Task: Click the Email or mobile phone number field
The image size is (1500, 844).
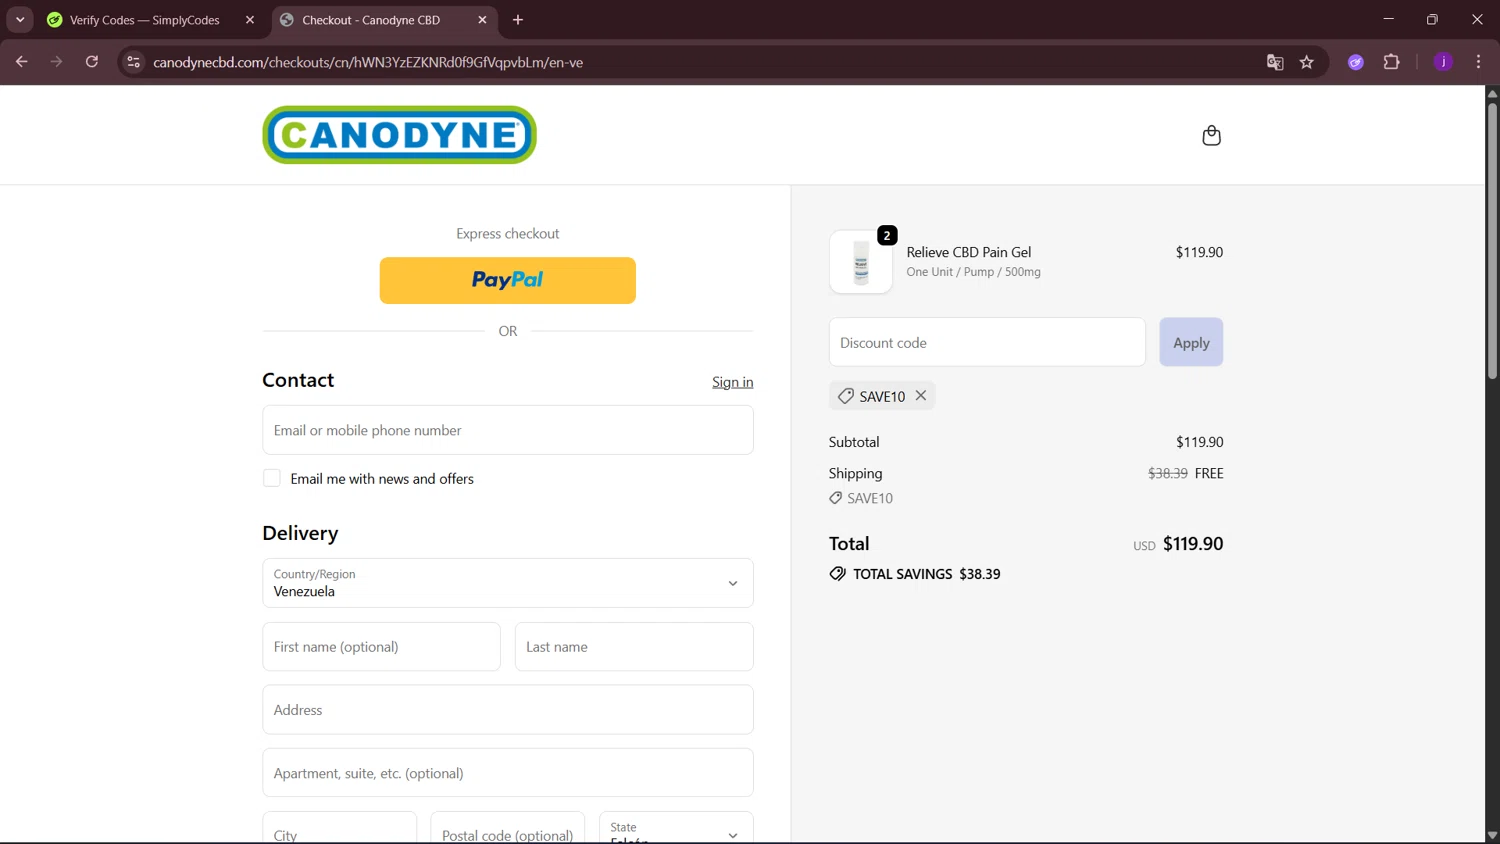Action: click(508, 430)
